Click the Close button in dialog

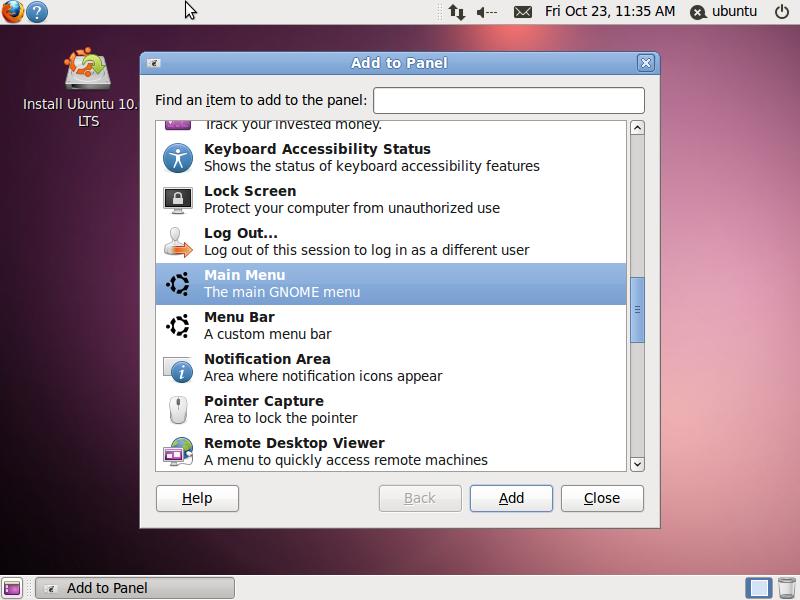click(x=602, y=498)
